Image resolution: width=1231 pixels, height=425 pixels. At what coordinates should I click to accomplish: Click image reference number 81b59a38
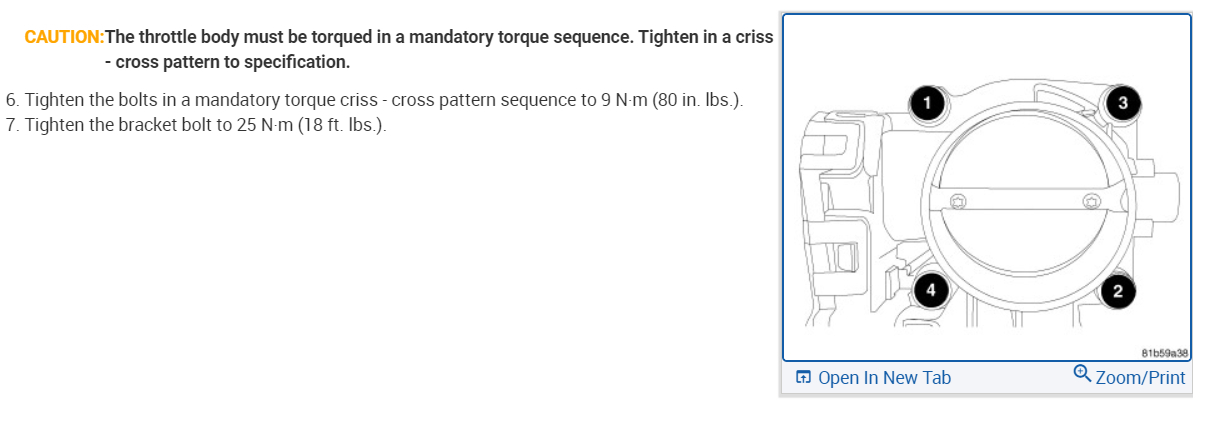[x=1164, y=352]
